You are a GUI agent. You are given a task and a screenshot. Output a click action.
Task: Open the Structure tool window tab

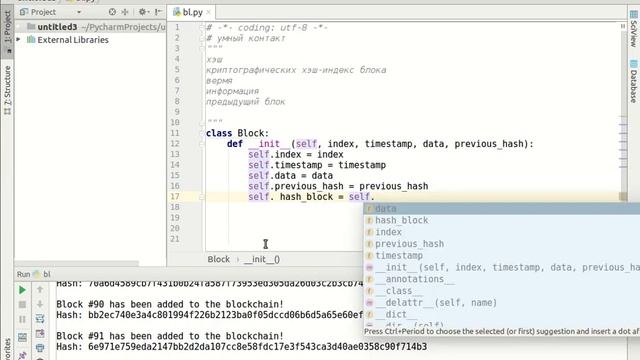7,89
